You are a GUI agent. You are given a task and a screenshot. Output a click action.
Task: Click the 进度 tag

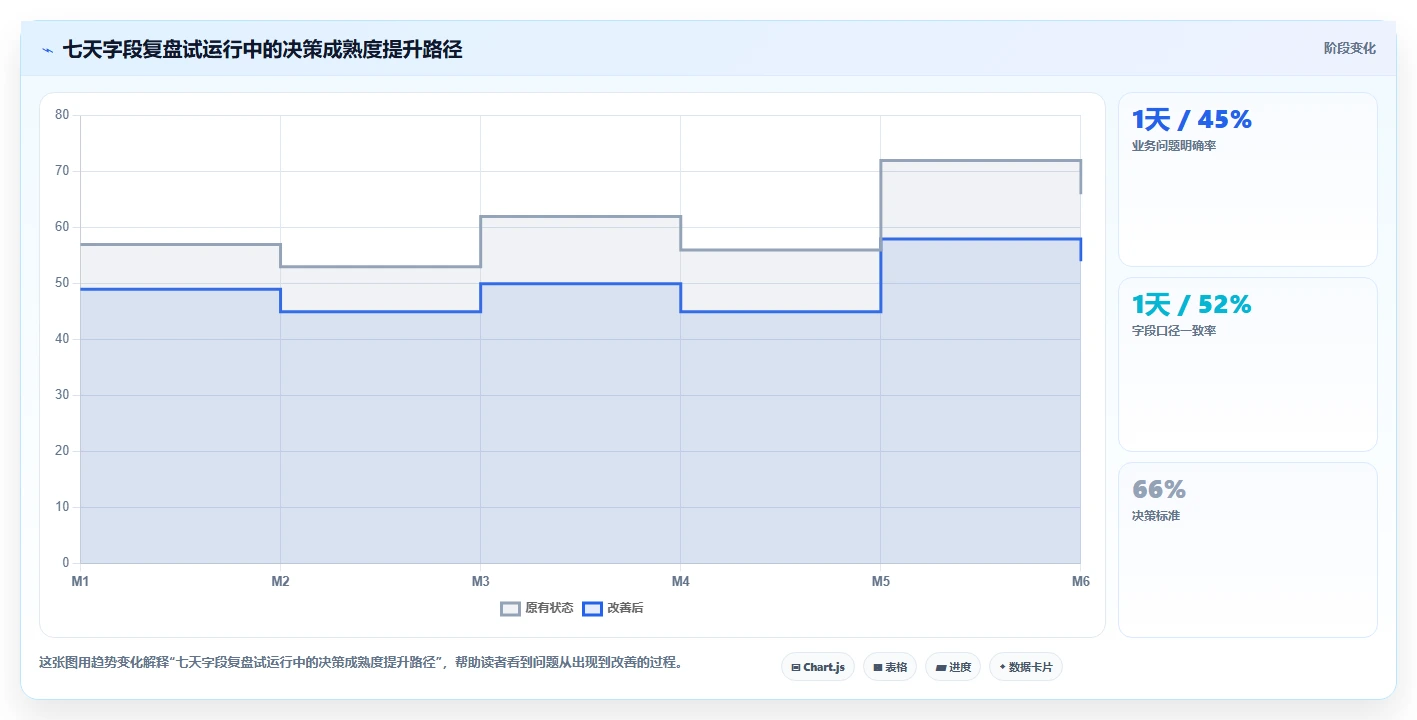pos(953,667)
